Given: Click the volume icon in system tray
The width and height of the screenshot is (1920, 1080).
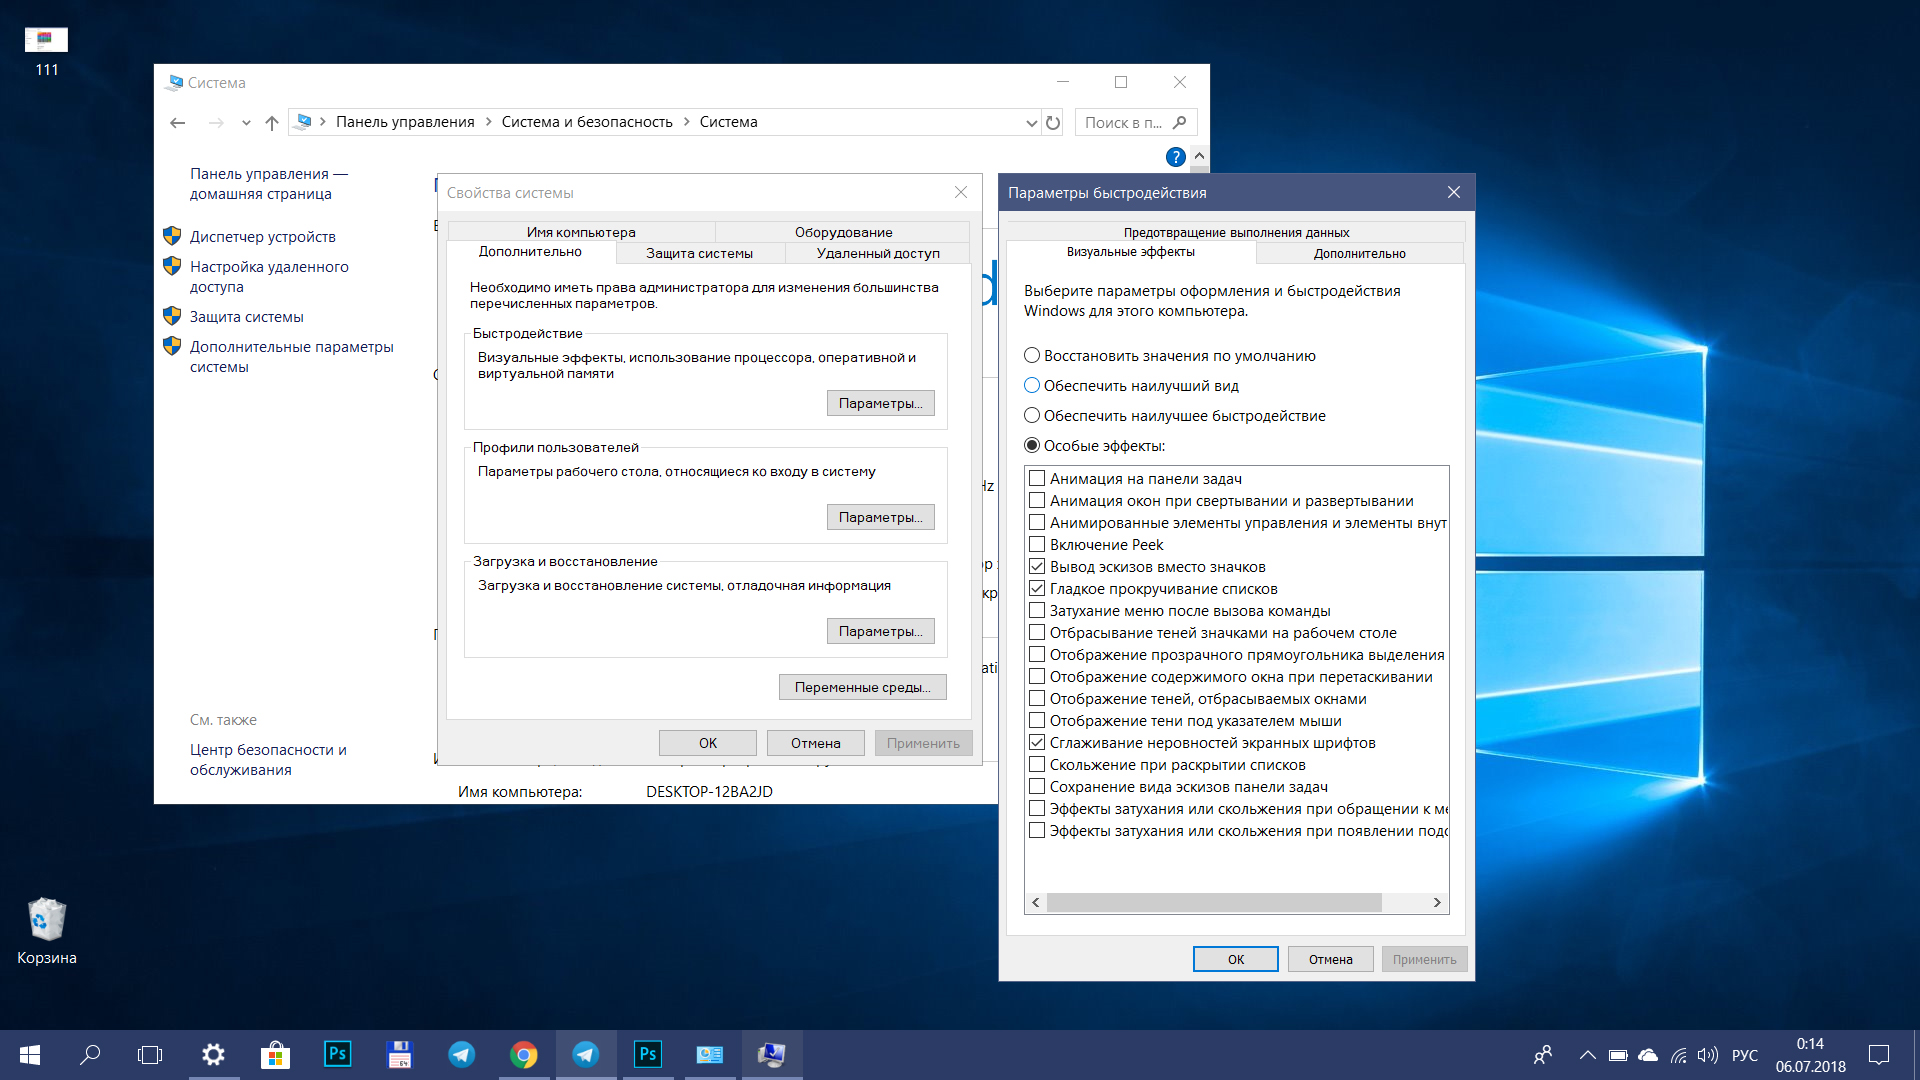Looking at the screenshot, I should tap(1708, 1054).
